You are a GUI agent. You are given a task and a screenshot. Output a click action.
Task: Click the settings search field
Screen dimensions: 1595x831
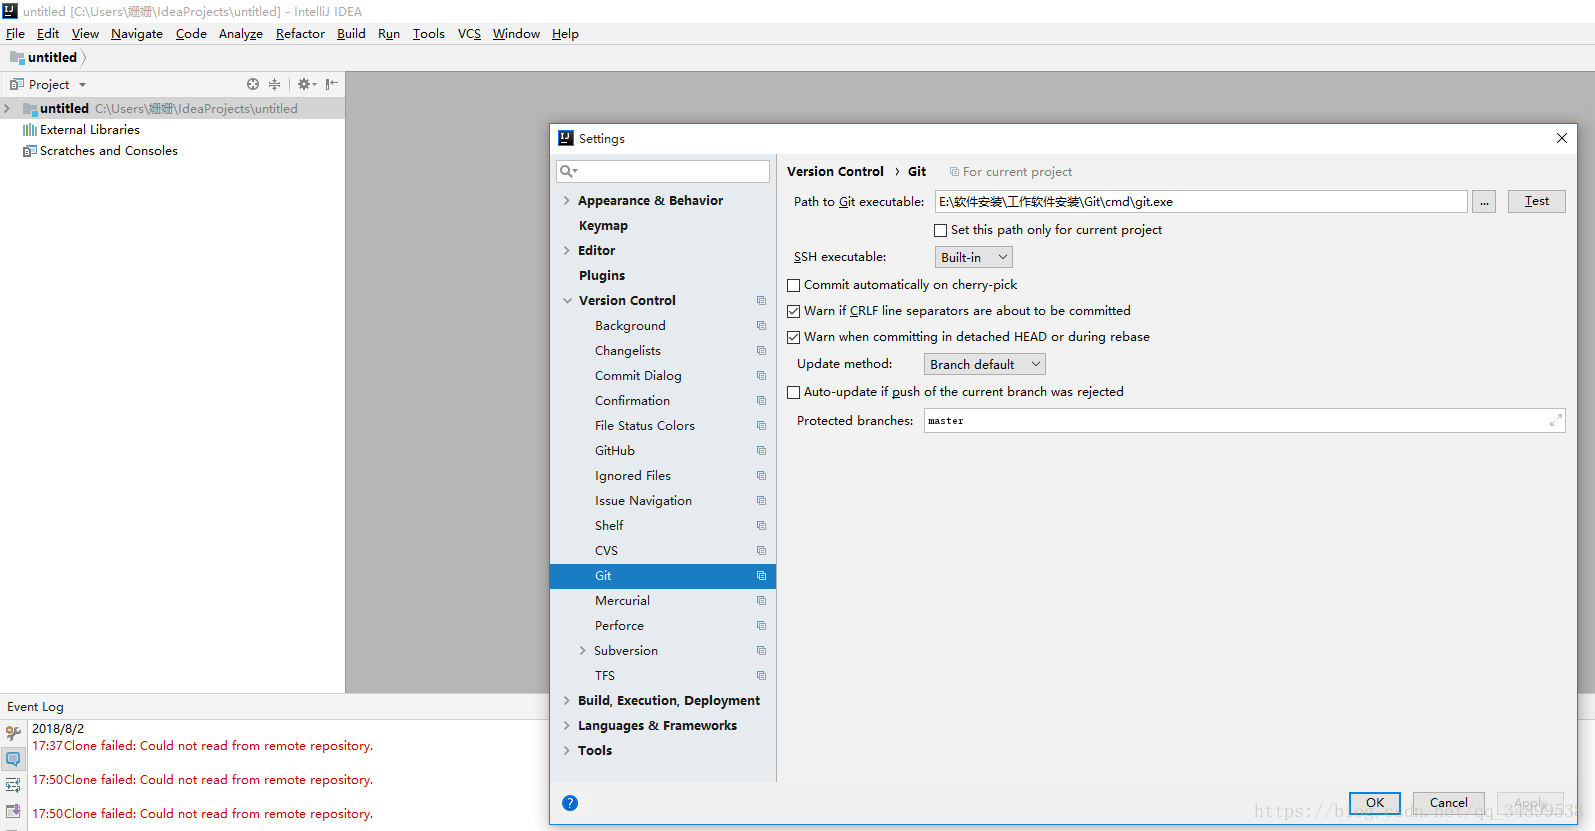(x=663, y=171)
